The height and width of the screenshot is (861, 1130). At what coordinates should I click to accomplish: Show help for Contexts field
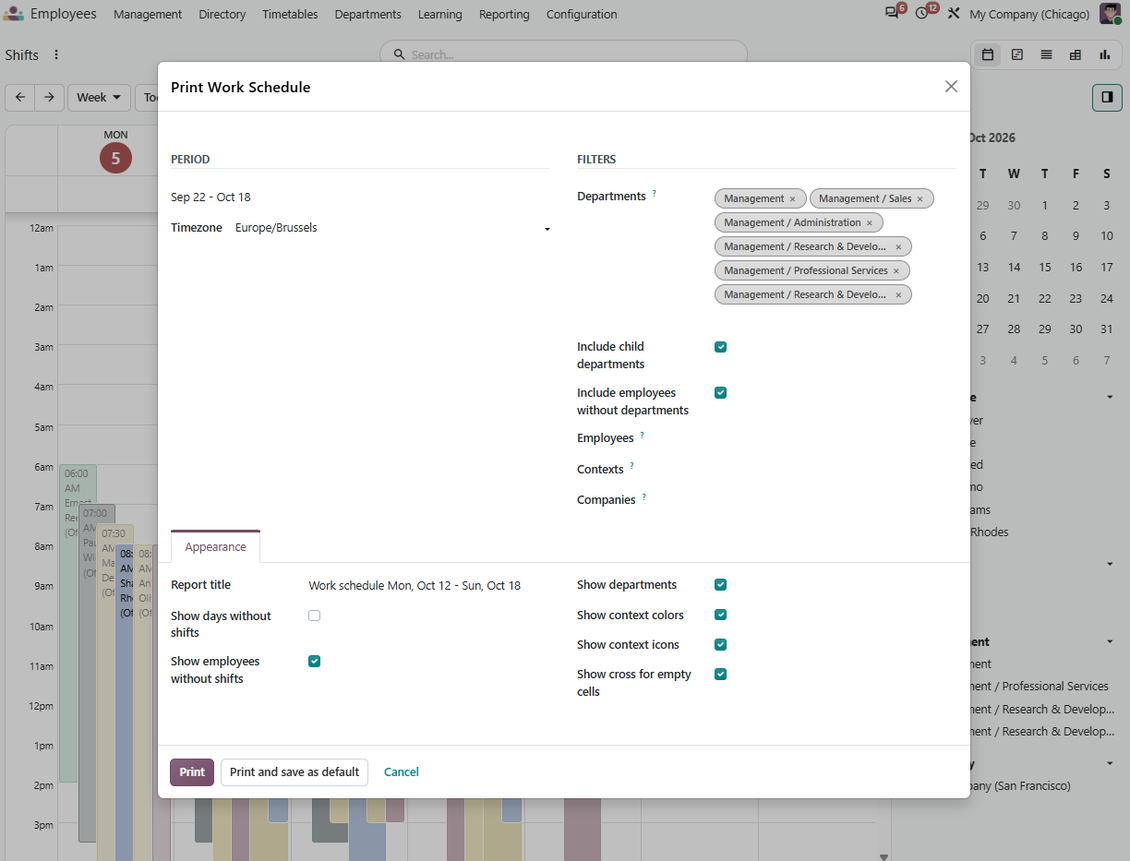[x=632, y=466]
